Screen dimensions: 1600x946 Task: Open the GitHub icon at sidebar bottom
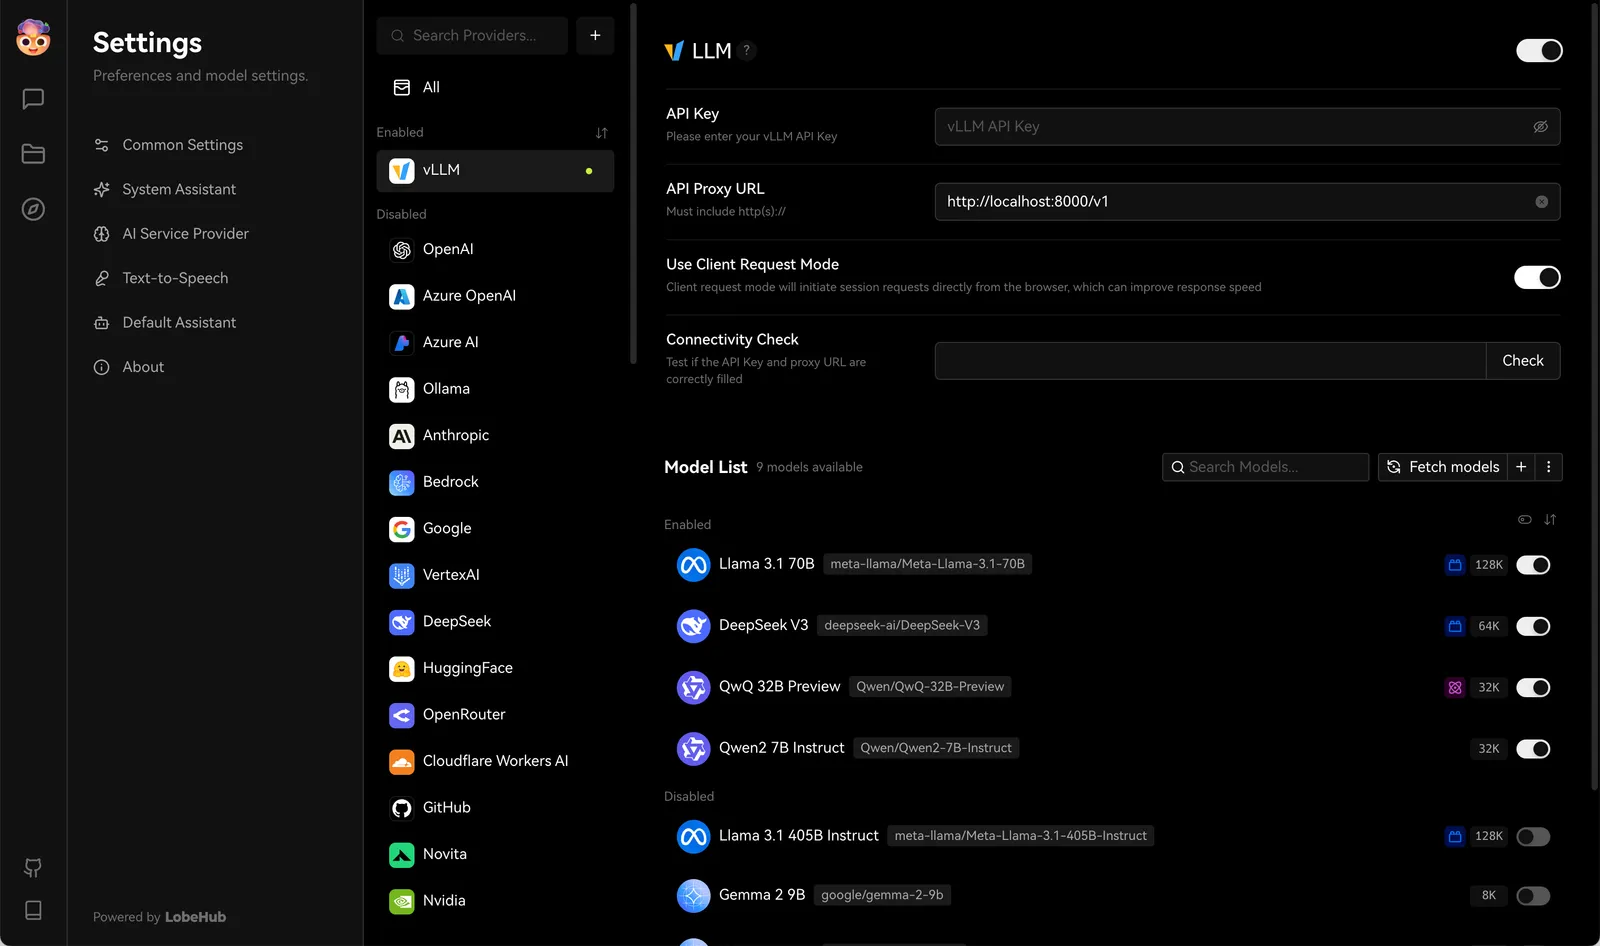click(33, 867)
